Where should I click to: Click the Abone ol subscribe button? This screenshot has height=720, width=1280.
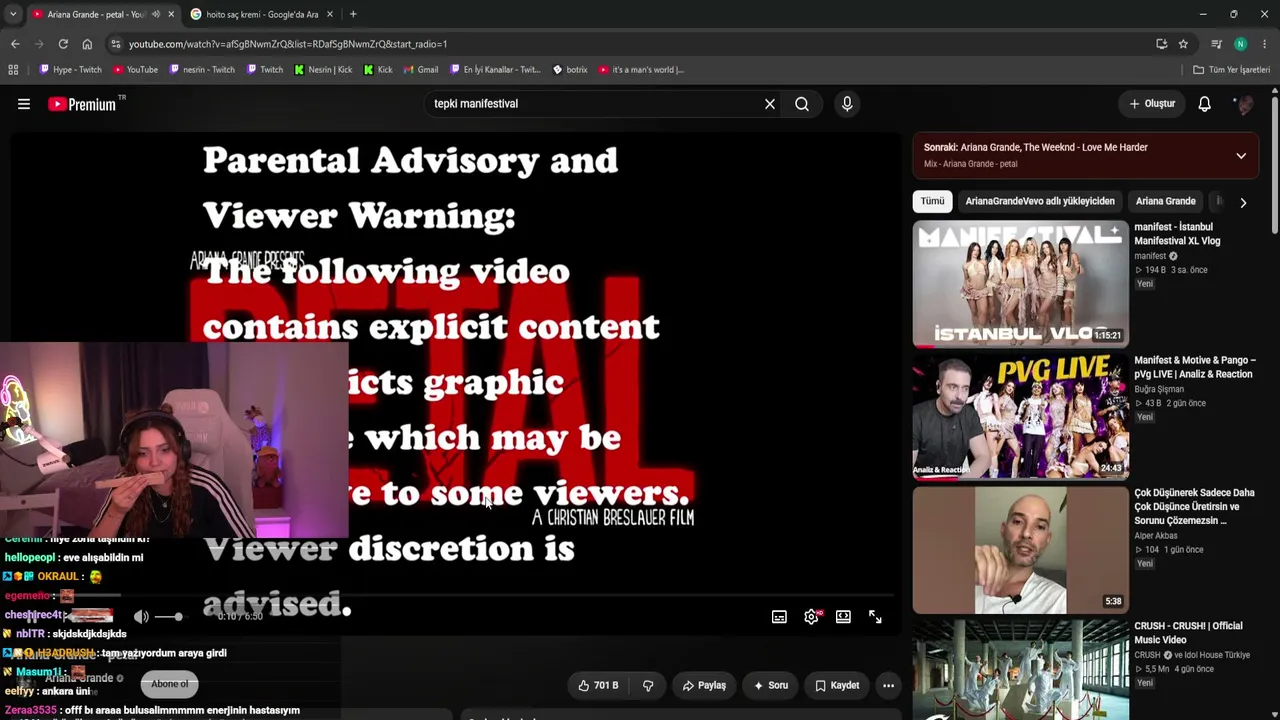[x=170, y=684]
